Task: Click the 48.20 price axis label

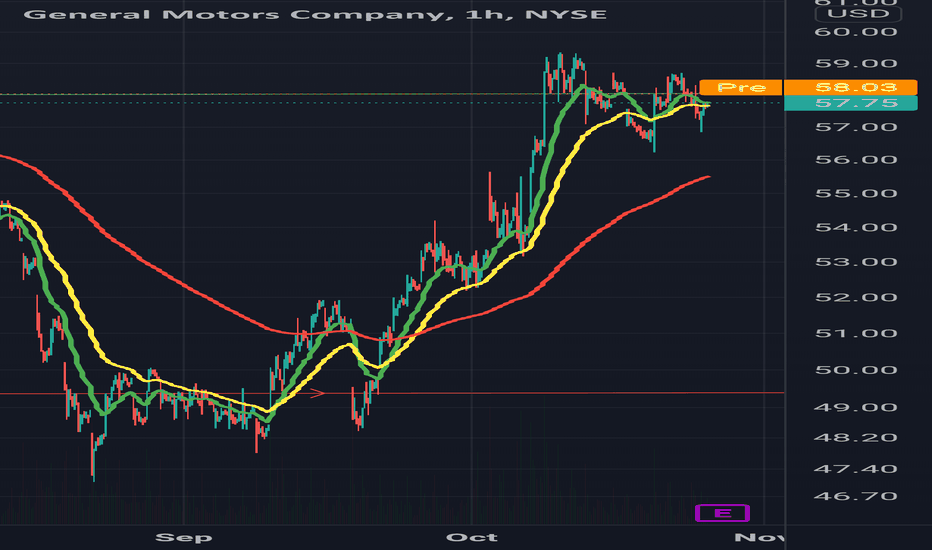Action: point(856,438)
